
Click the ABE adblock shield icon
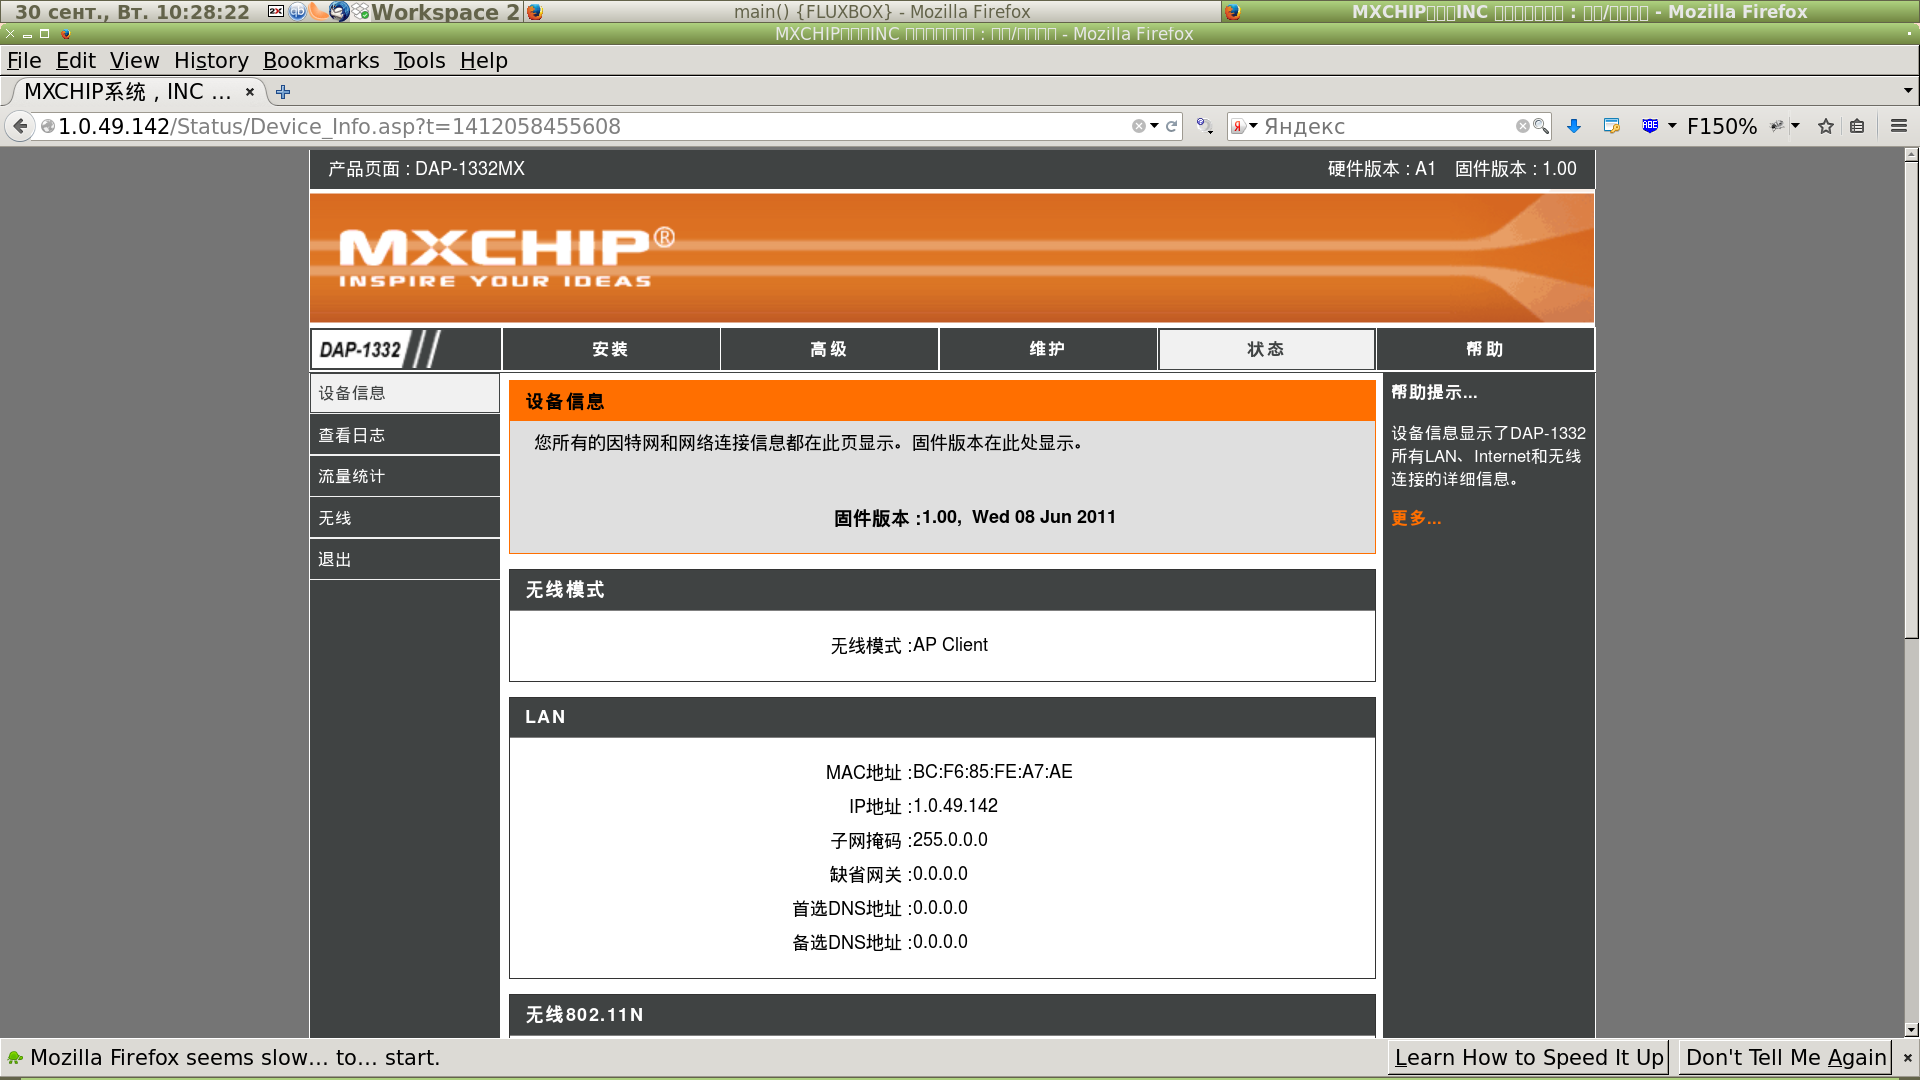[1650, 126]
